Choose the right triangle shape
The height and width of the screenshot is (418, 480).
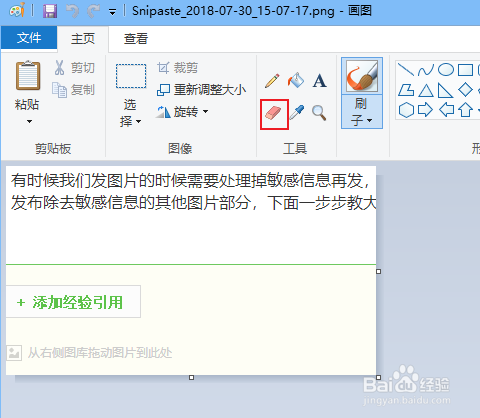point(445,90)
